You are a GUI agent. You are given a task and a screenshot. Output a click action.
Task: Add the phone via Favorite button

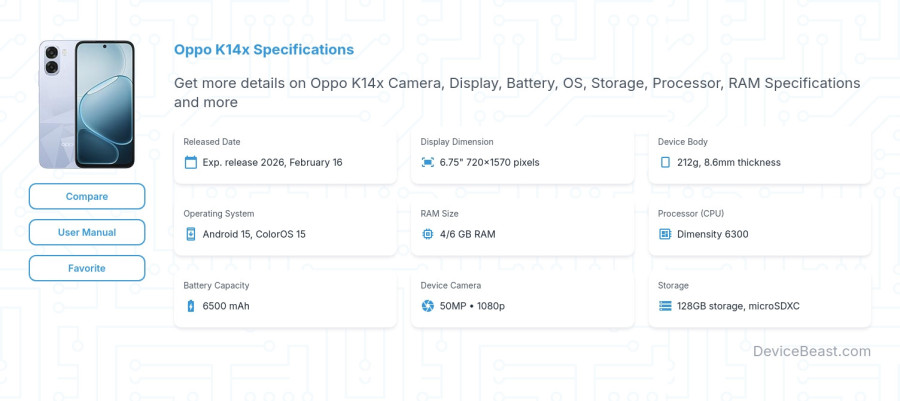(87, 268)
